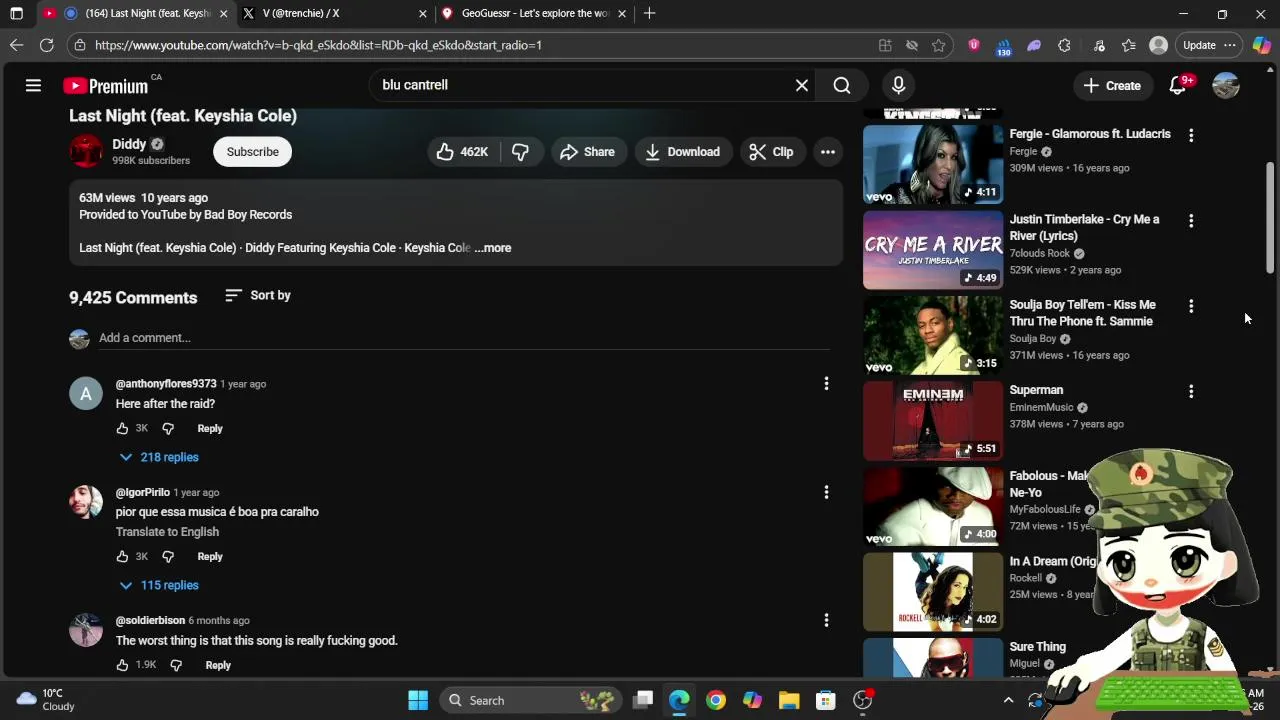Open Google Chrome from taskbar
This screenshot has width=1280, height=720.
click(x=715, y=700)
